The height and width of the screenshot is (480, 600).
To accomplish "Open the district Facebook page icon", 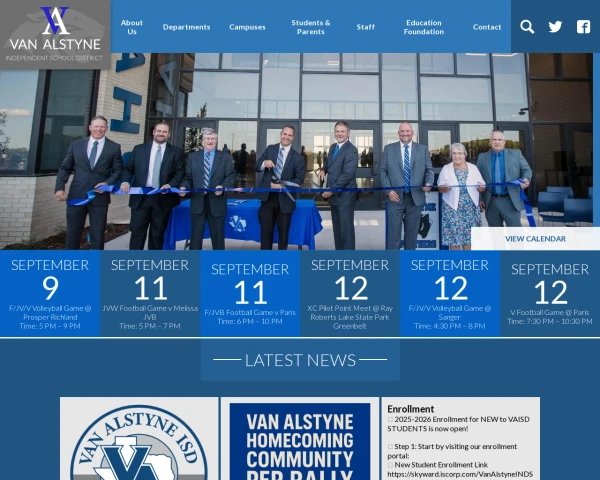I will 583,27.
